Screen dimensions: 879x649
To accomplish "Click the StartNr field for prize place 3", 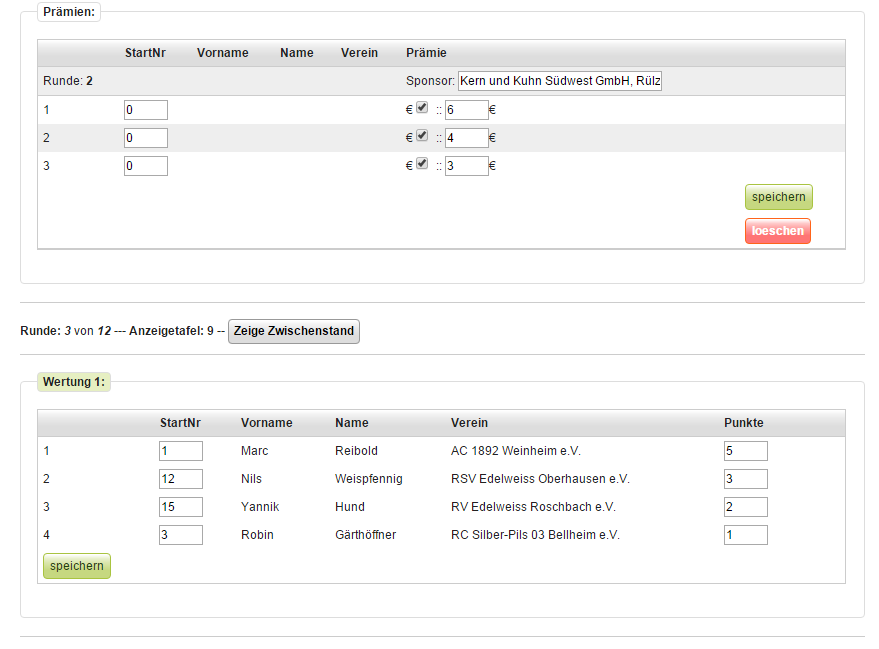I will 146,166.
